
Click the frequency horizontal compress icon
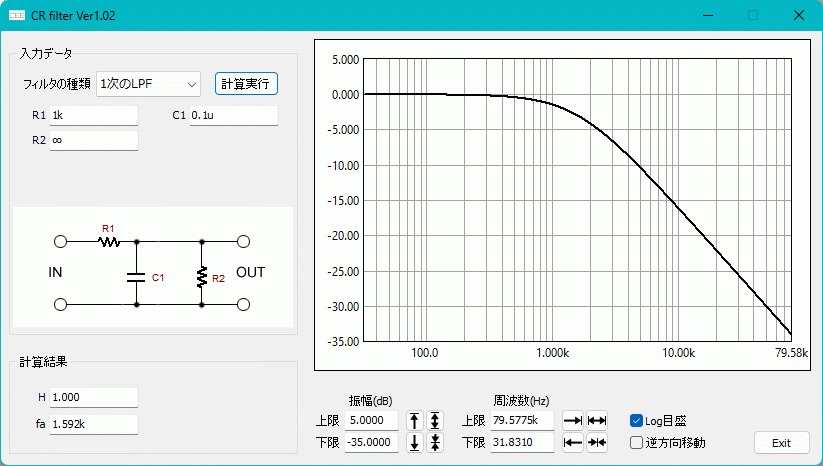597,443
